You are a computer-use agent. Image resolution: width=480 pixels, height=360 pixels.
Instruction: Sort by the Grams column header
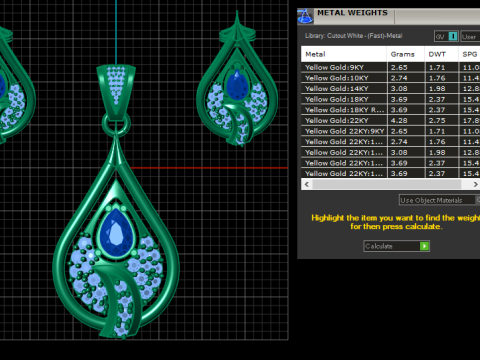point(406,54)
